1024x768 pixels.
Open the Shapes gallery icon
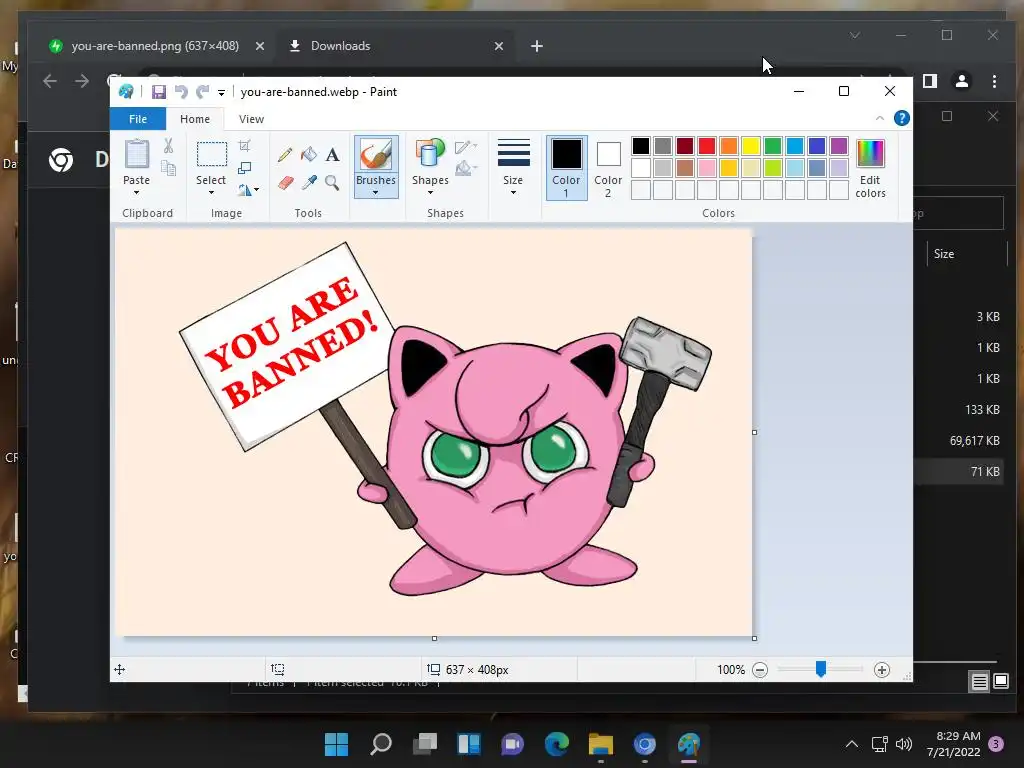pos(430,155)
